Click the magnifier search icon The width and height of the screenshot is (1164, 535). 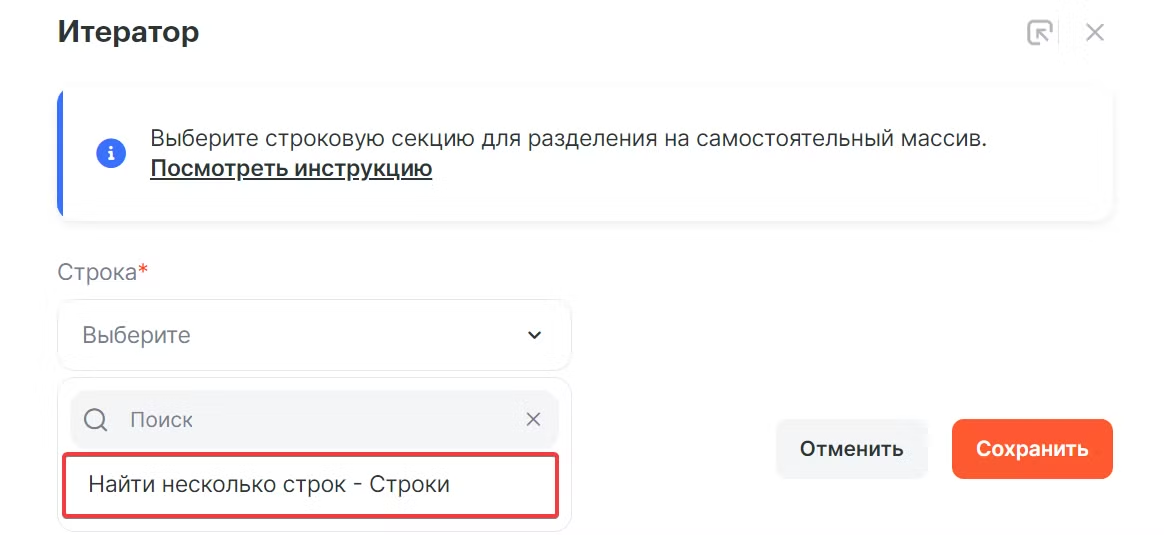(x=96, y=420)
